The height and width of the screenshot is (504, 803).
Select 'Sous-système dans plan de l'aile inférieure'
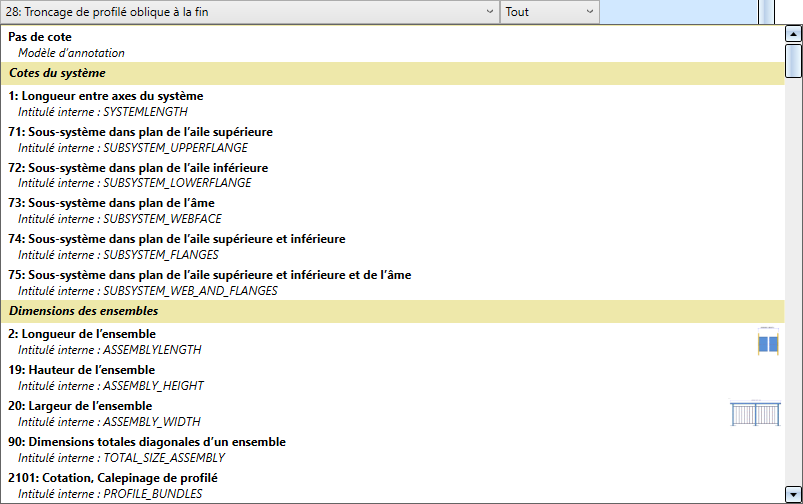[x=138, y=168]
